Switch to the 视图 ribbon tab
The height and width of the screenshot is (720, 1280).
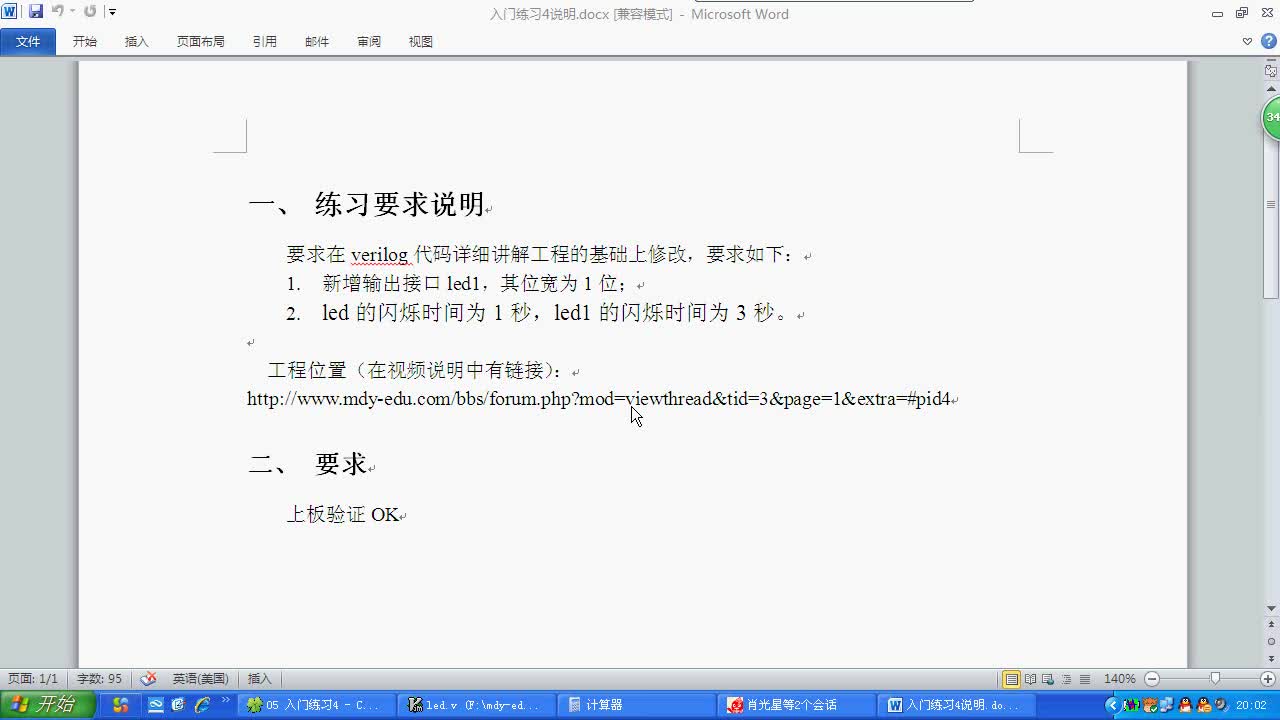(x=421, y=41)
